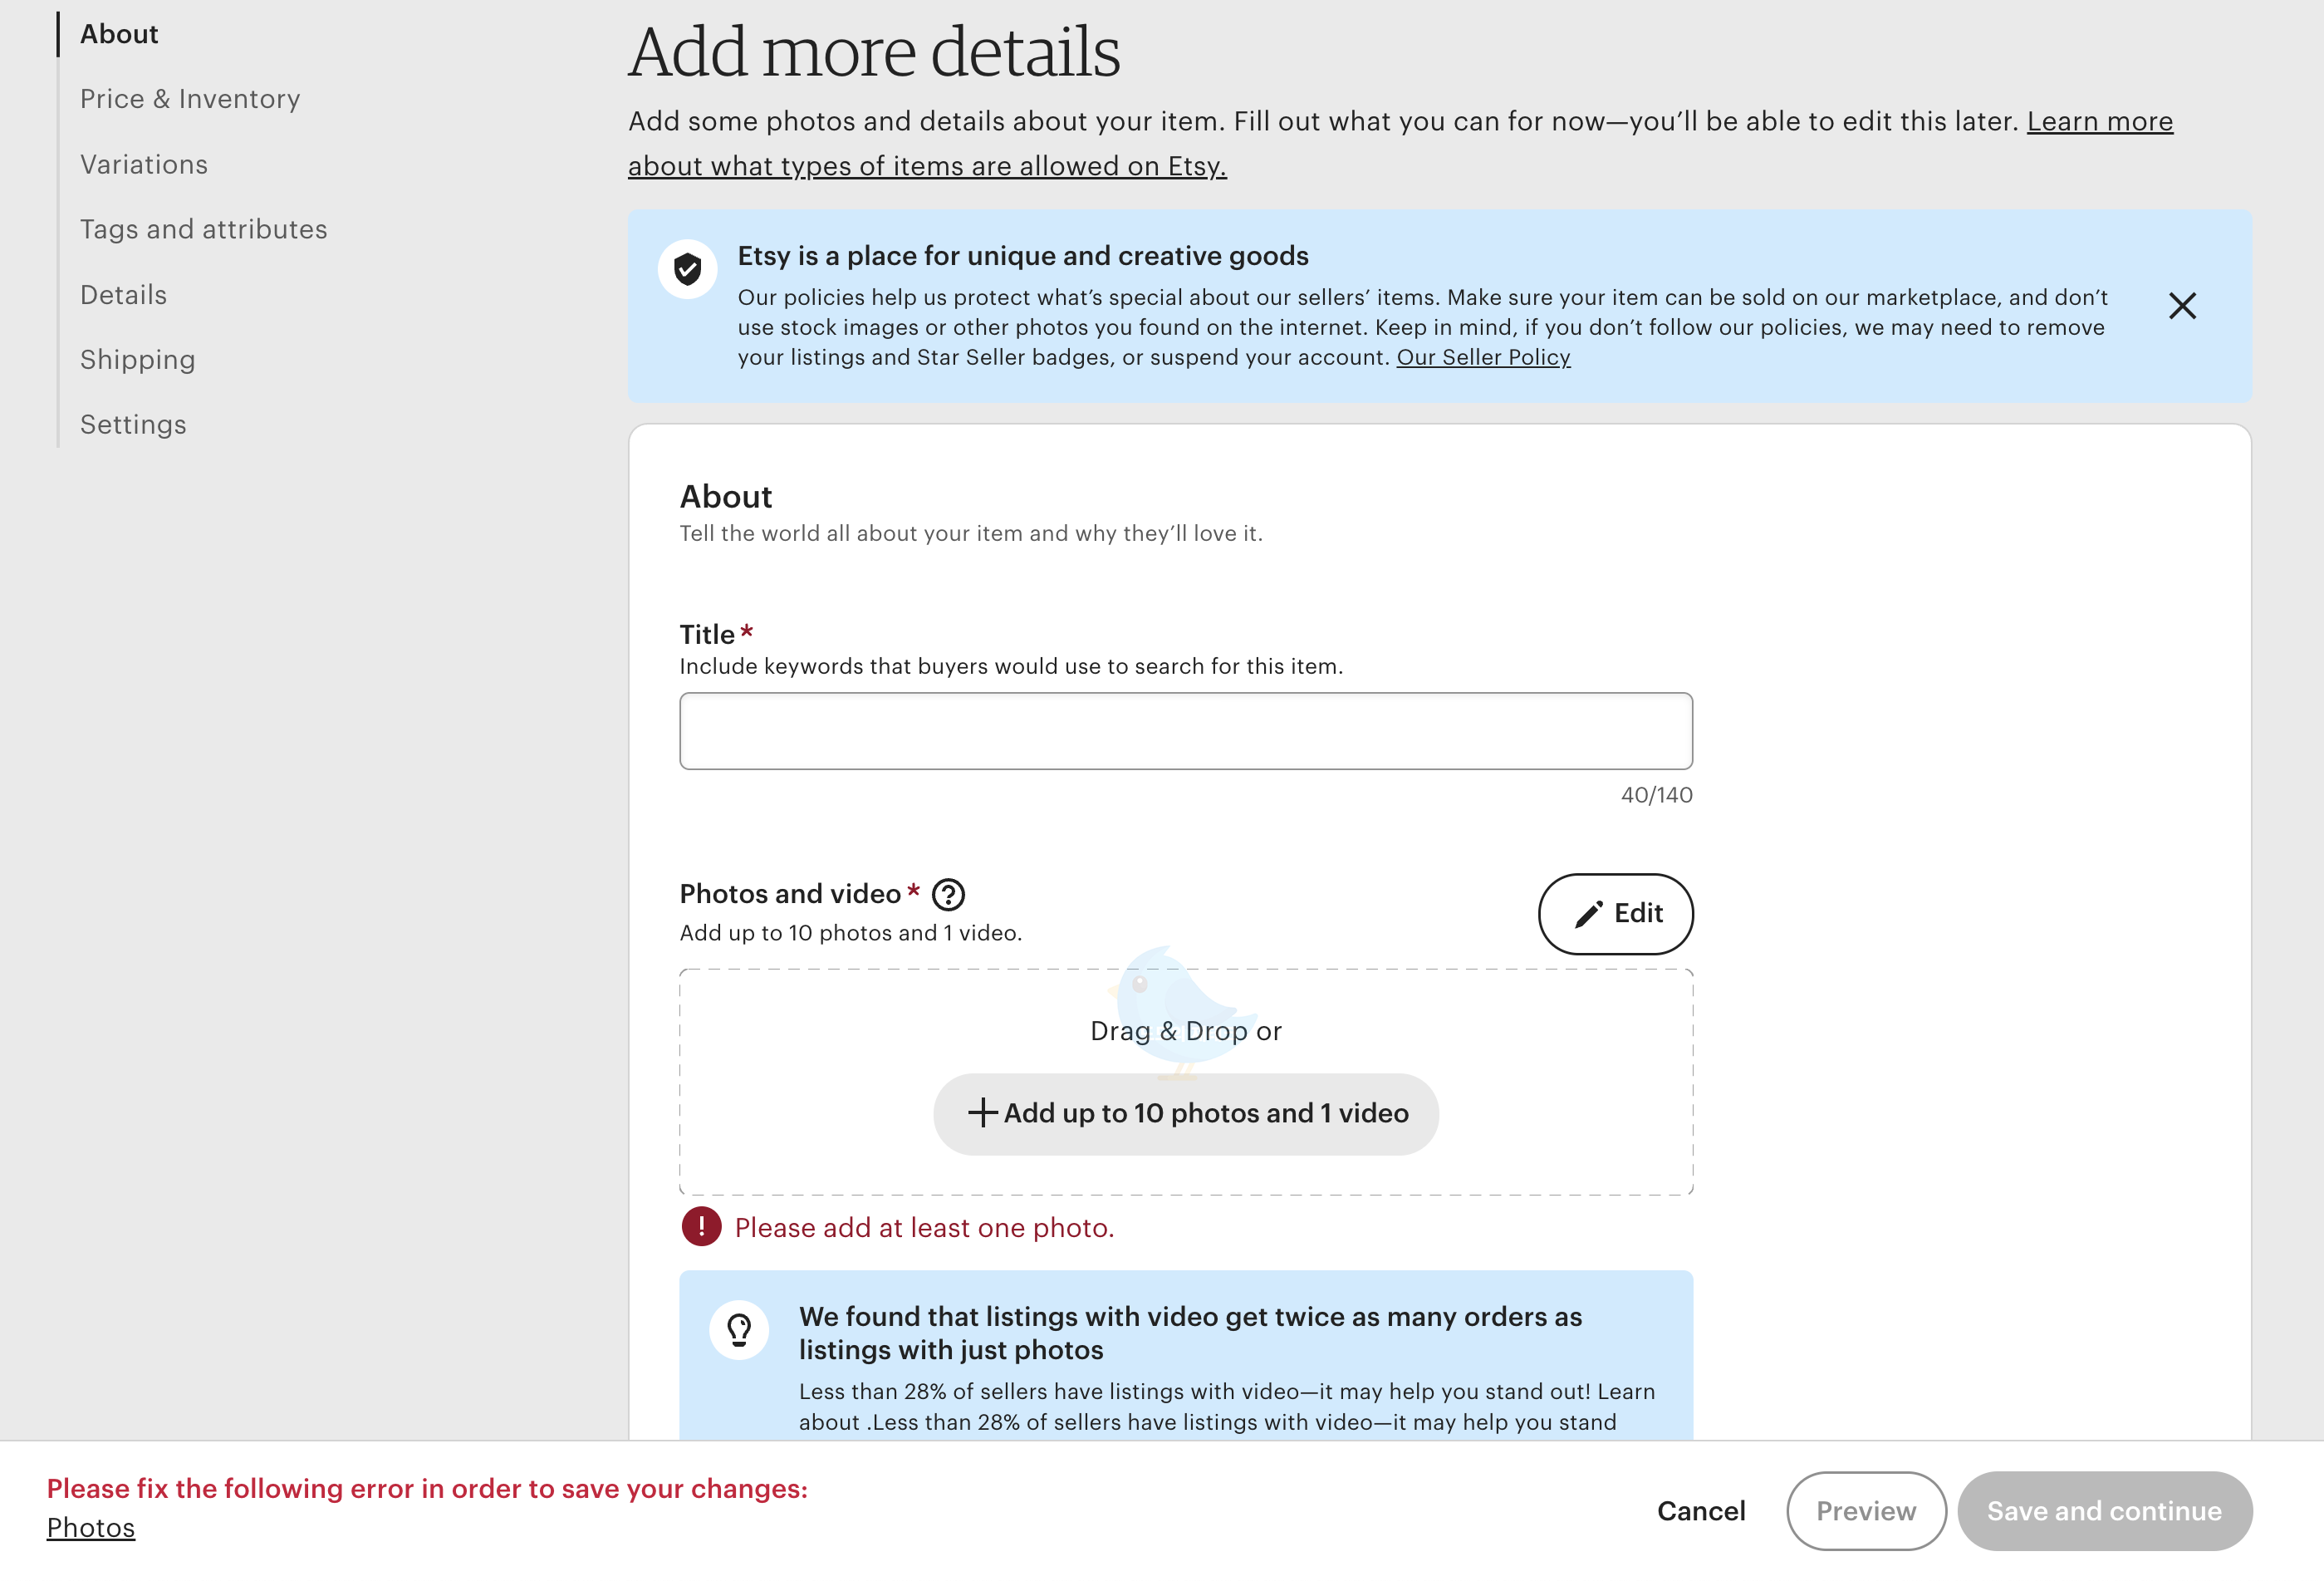Click into the Title input field
The image size is (2324, 1581).
click(x=1186, y=731)
